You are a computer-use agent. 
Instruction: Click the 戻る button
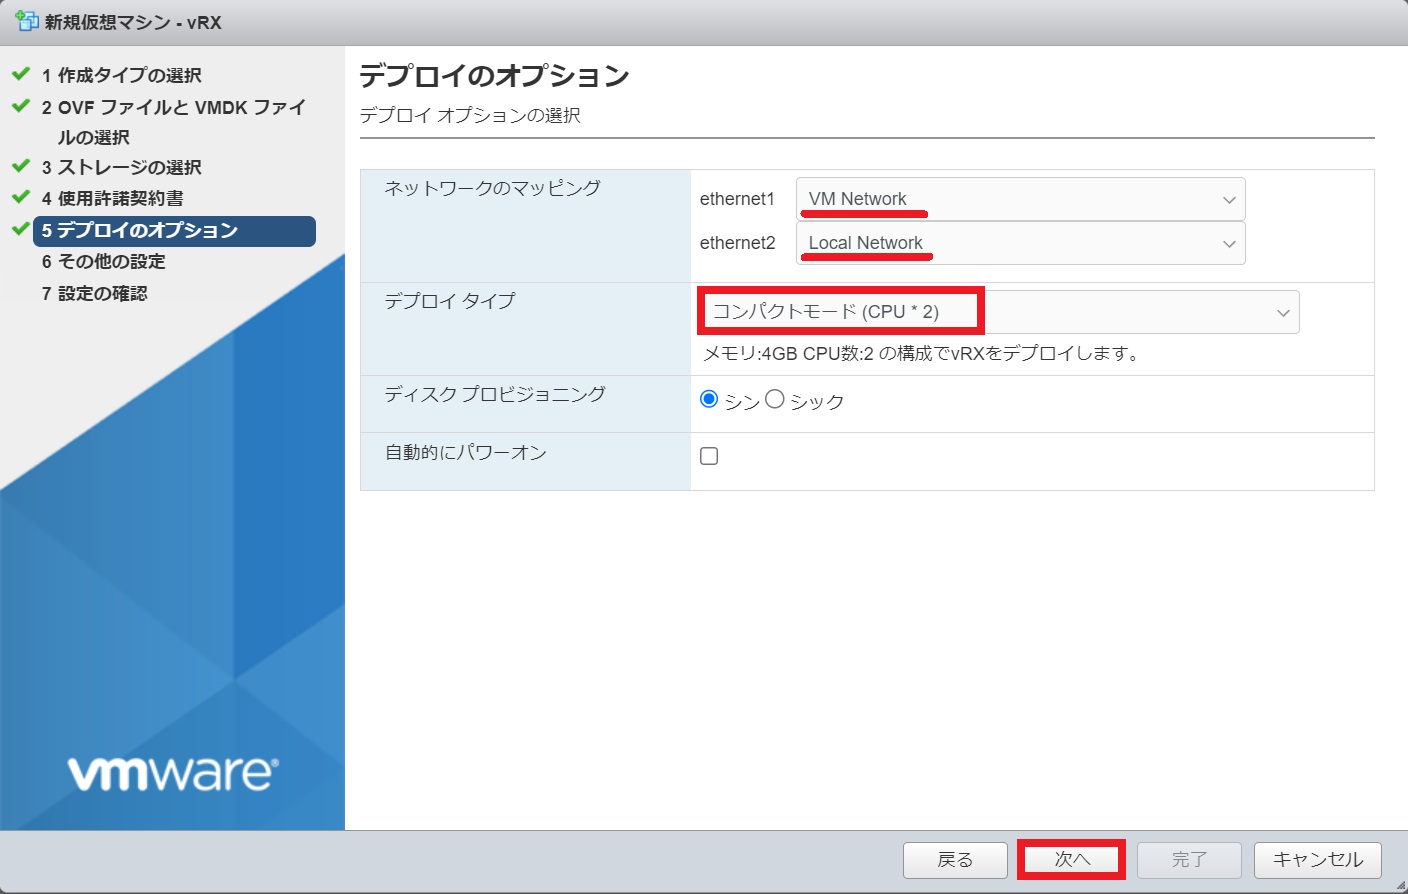[x=955, y=860]
